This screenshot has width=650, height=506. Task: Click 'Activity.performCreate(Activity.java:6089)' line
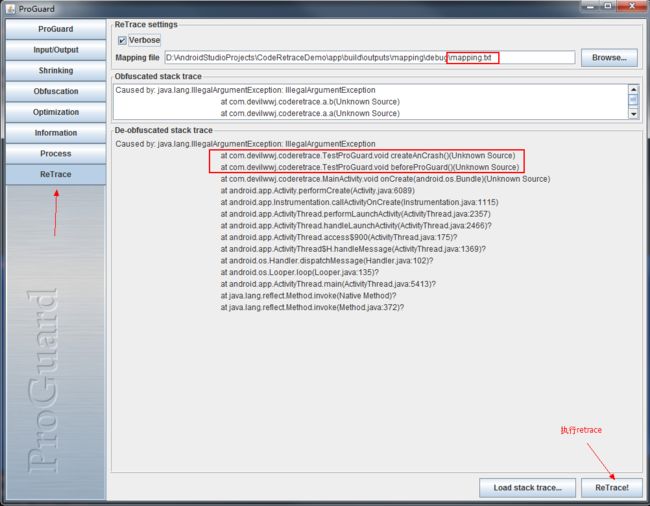coord(318,191)
